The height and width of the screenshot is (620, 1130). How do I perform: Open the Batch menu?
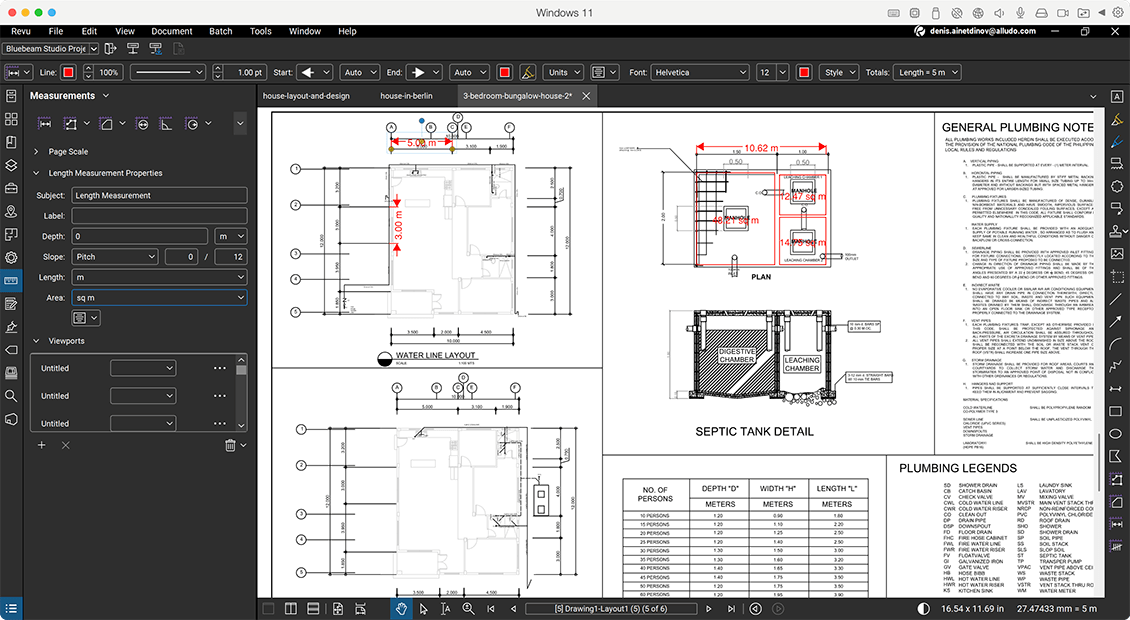click(220, 31)
